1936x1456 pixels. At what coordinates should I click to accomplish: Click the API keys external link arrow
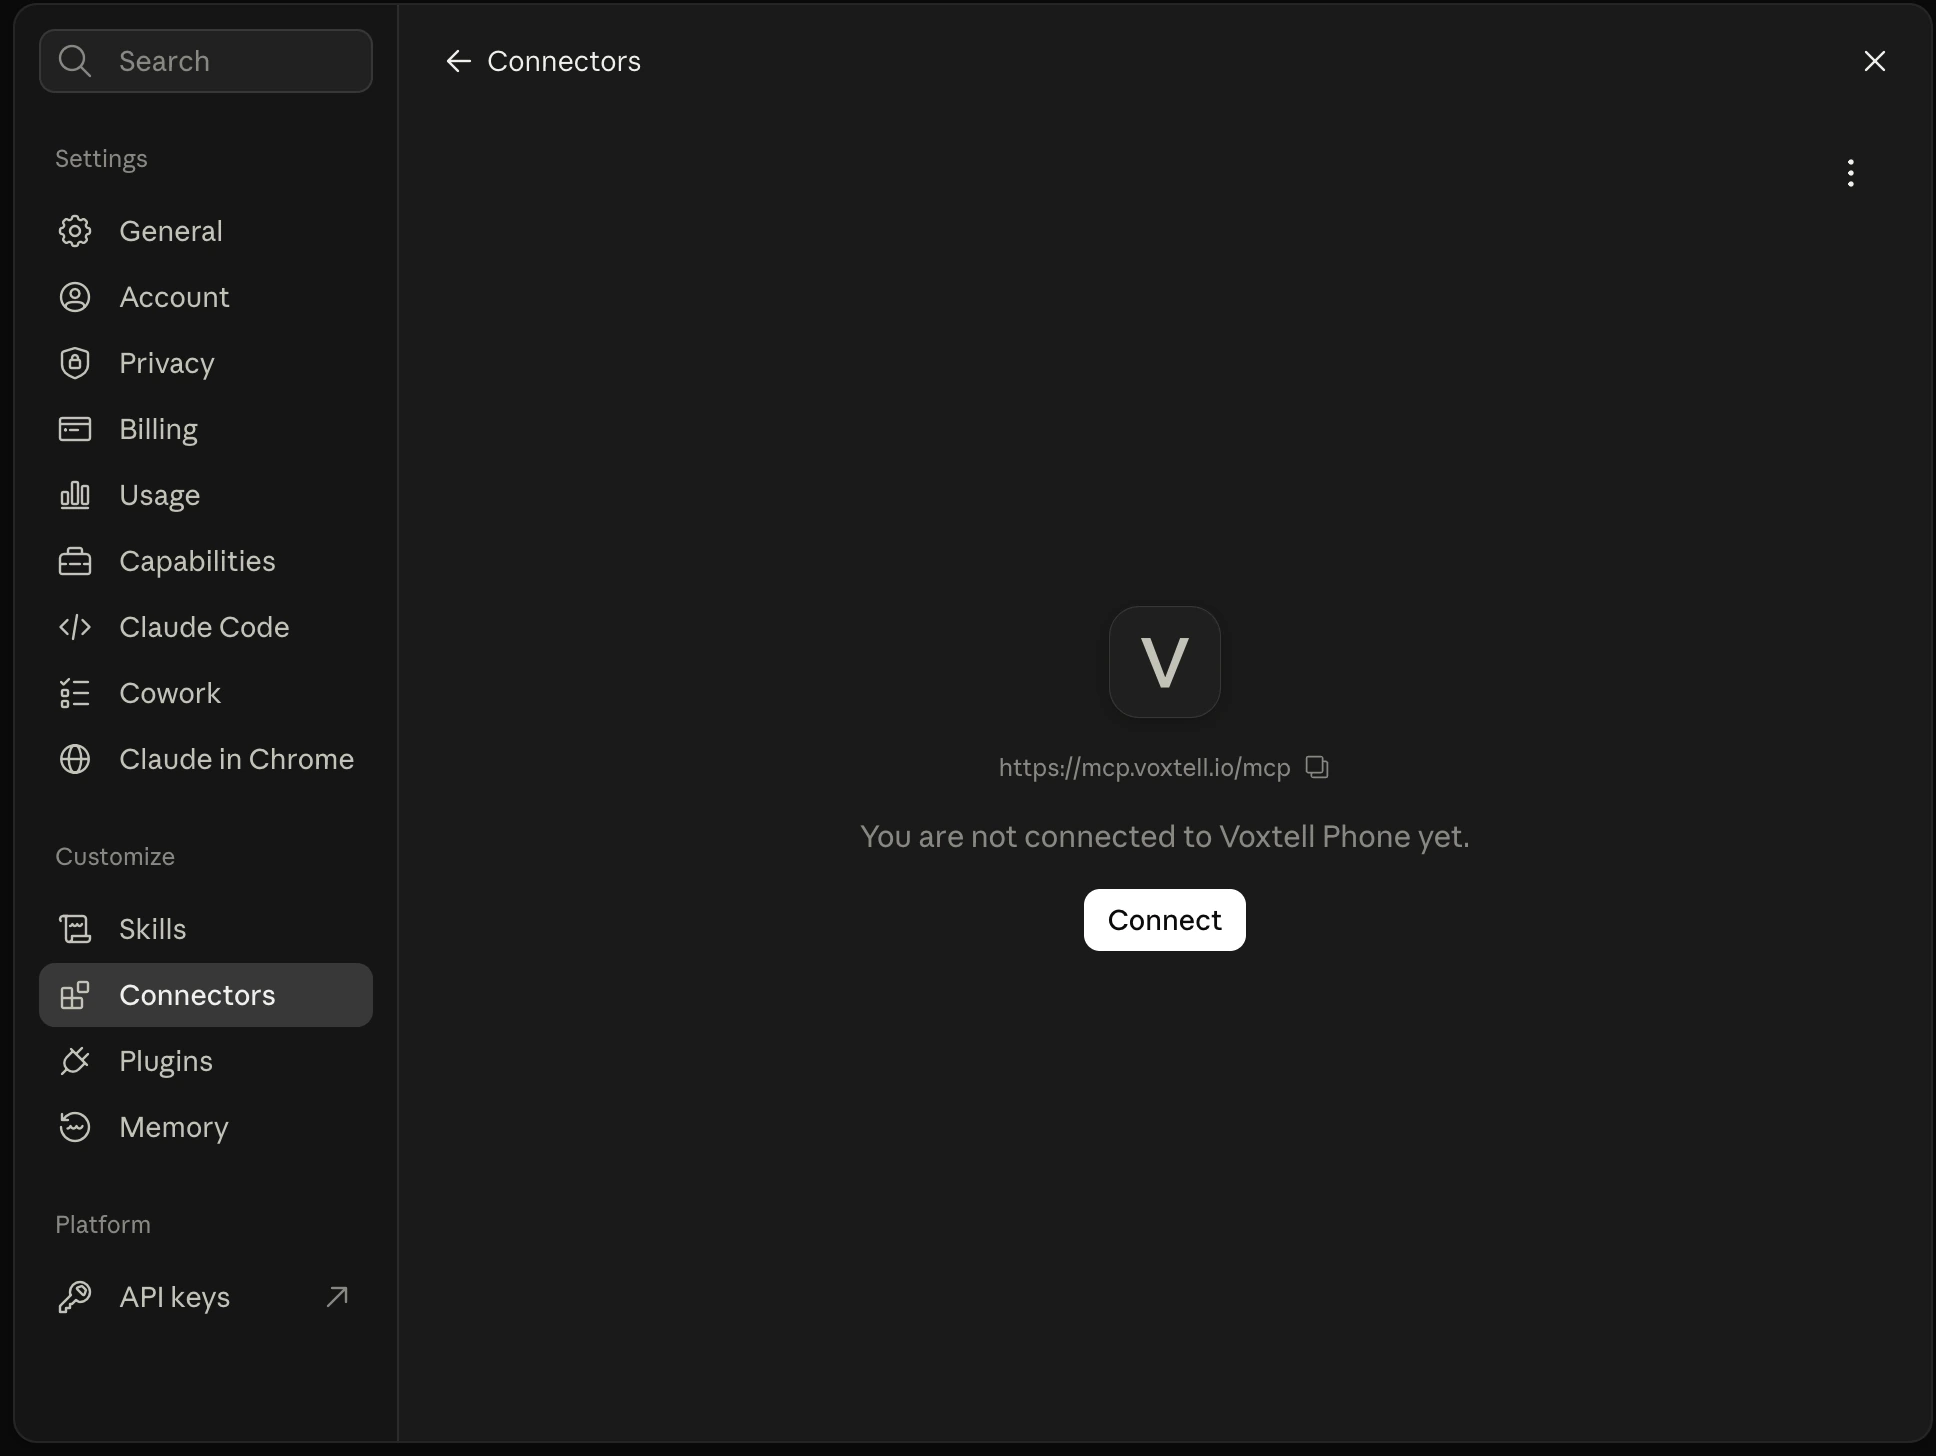[x=338, y=1297]
